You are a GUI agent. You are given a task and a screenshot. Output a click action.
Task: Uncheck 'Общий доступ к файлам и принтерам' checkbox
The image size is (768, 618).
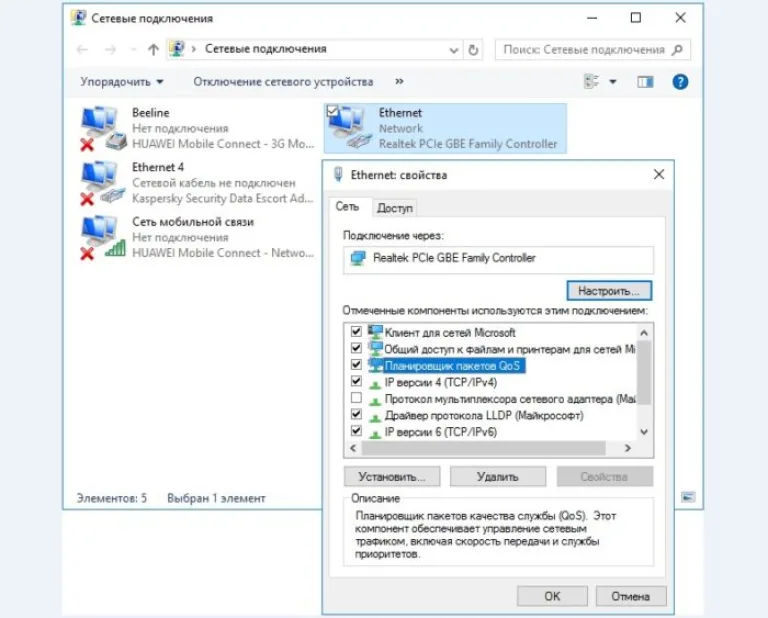356,348
